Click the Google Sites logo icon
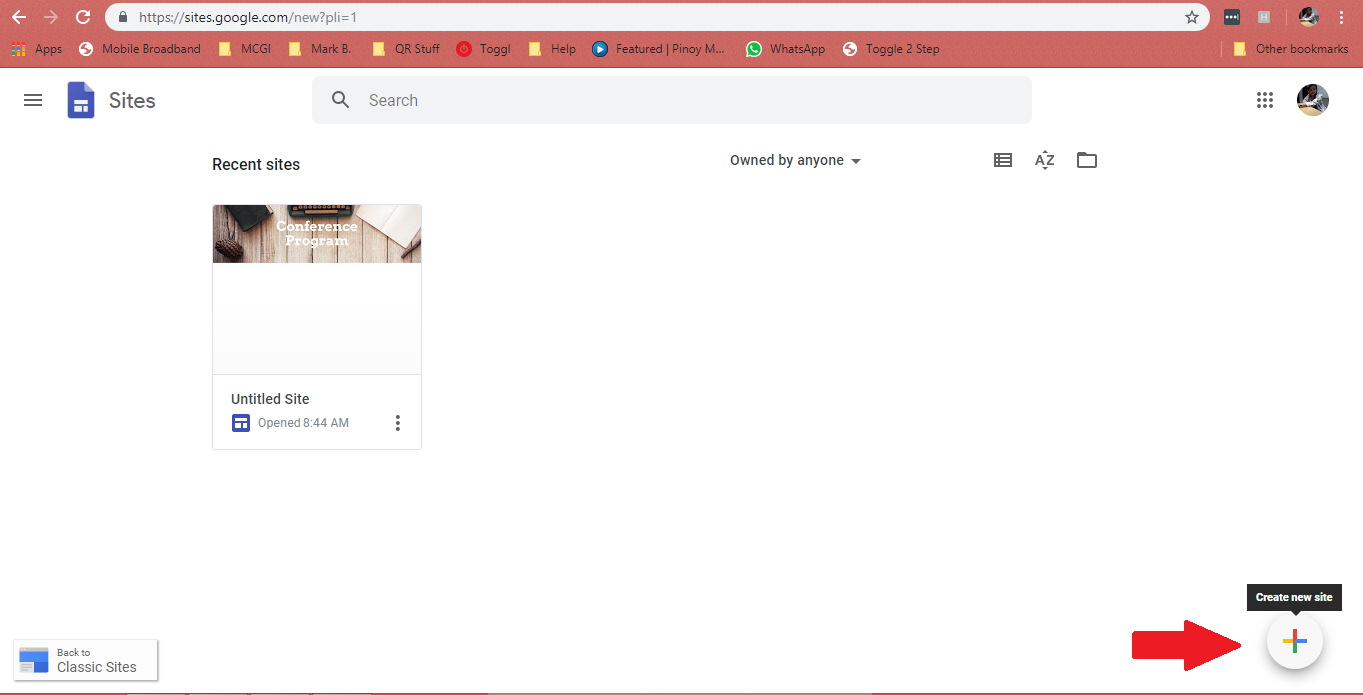Image resolution: width=1363 pixels, height=695 pixels. (x=81, y=100)
